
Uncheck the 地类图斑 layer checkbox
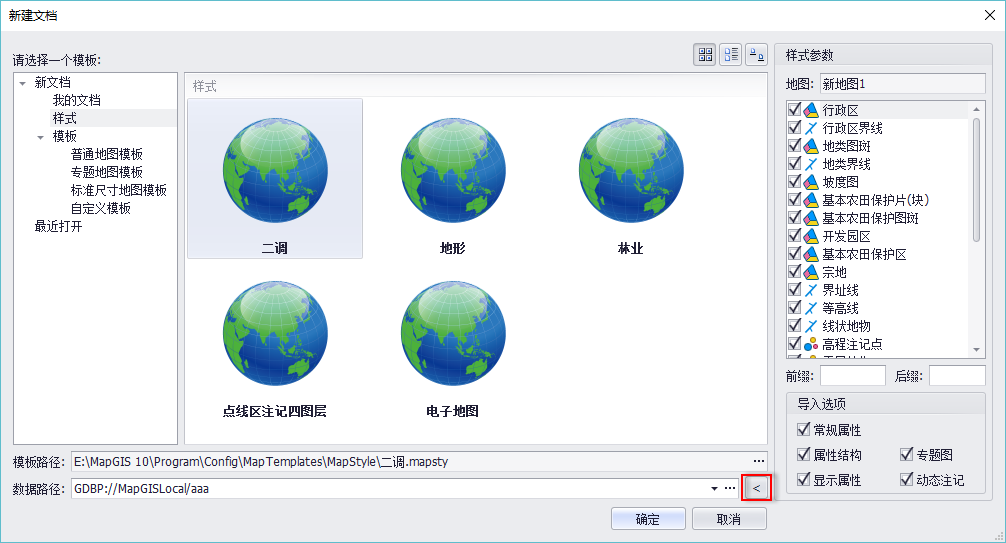pyautogui.click(x=795, y=146)
